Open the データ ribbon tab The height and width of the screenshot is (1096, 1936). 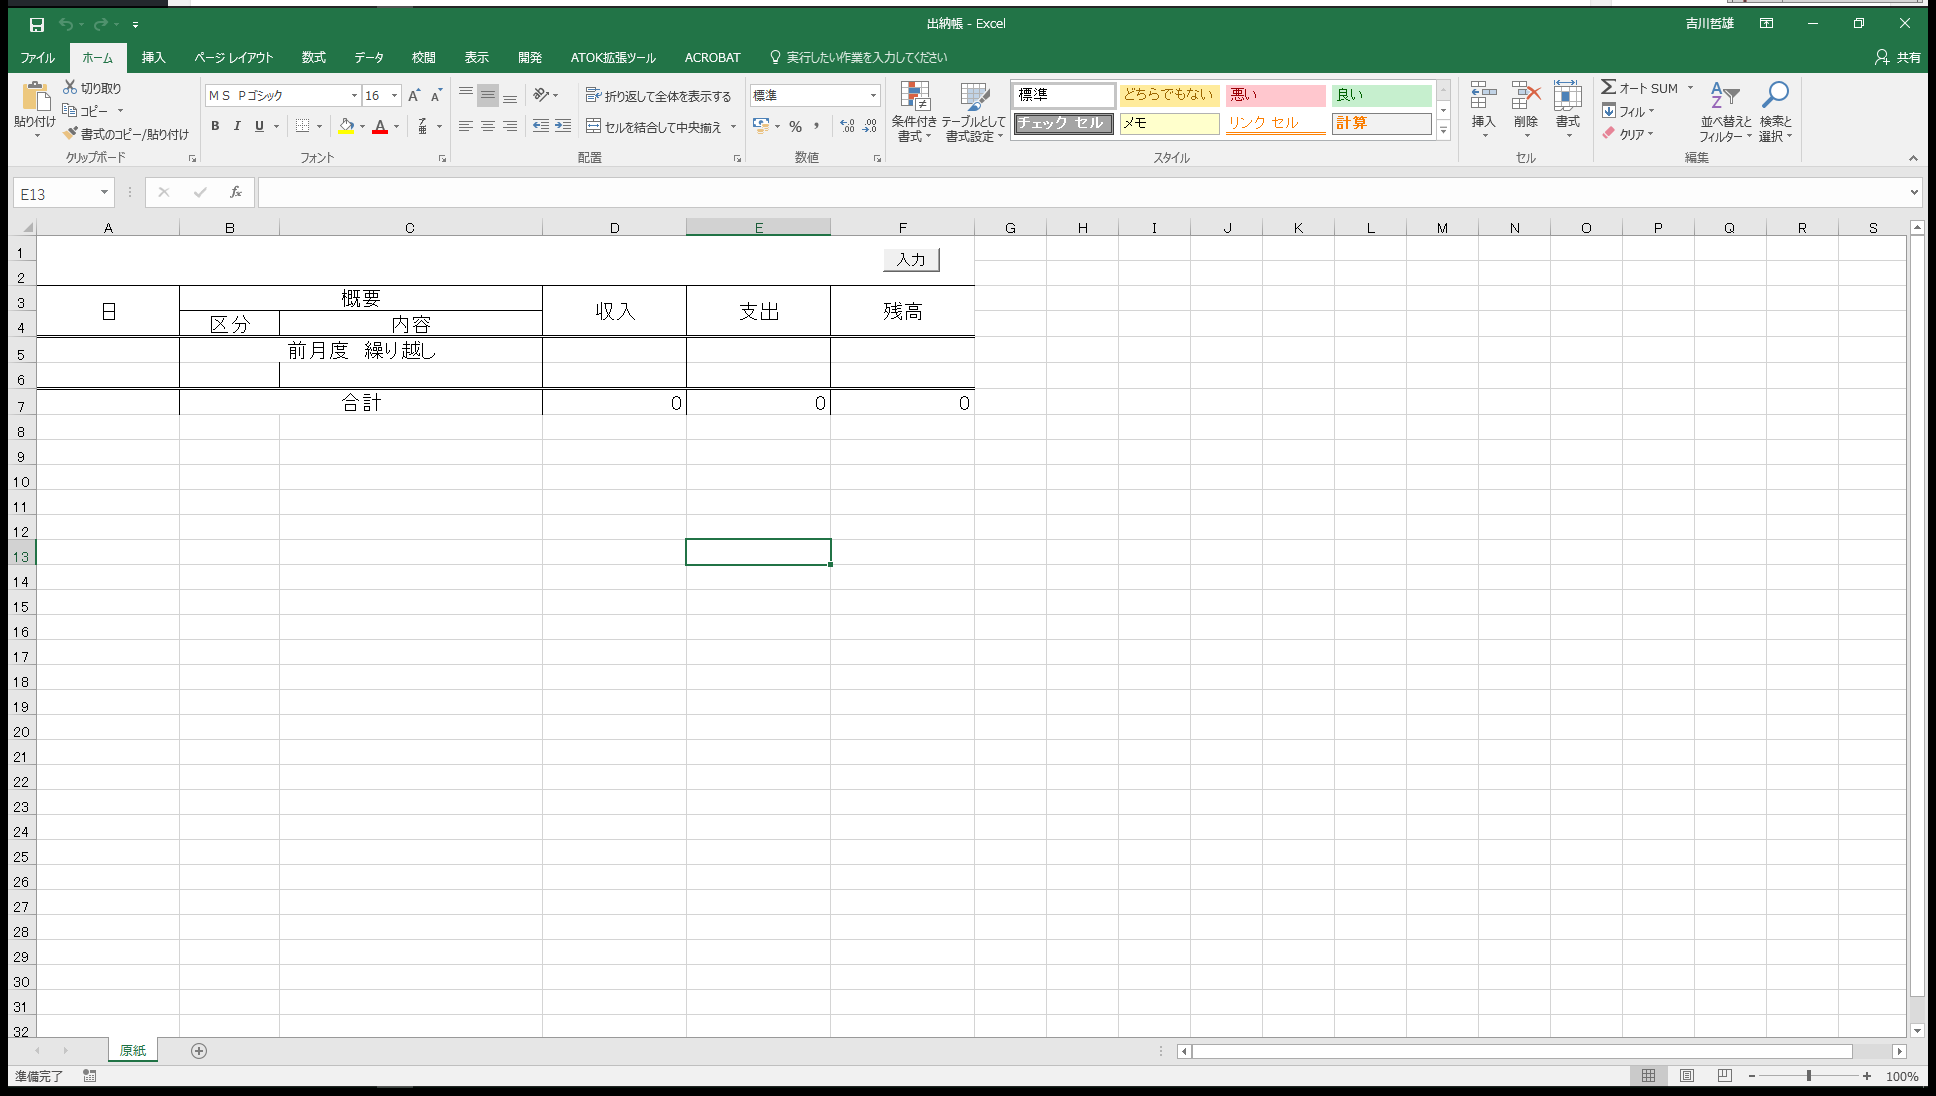coord(368,58)
